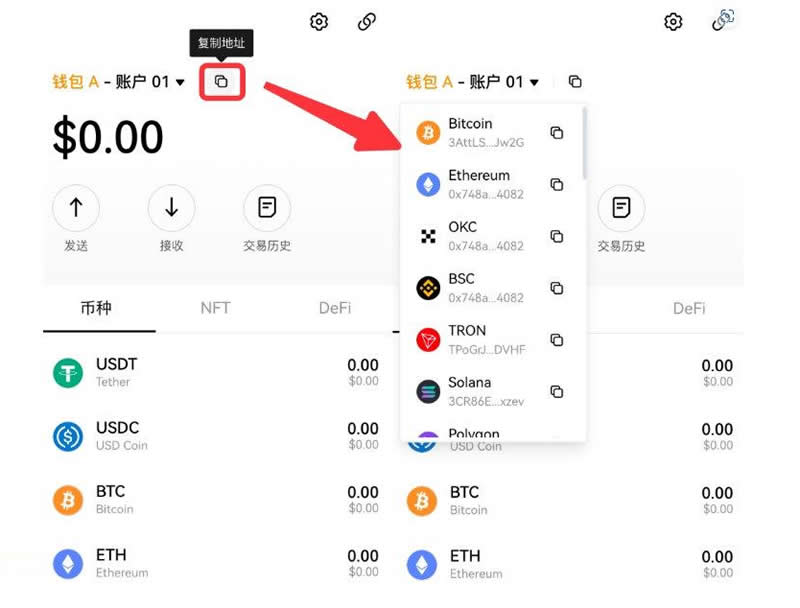Click the 发送 send arrow button
The width and height of the screenshot is (800, 608).
[x=76, y=208]
